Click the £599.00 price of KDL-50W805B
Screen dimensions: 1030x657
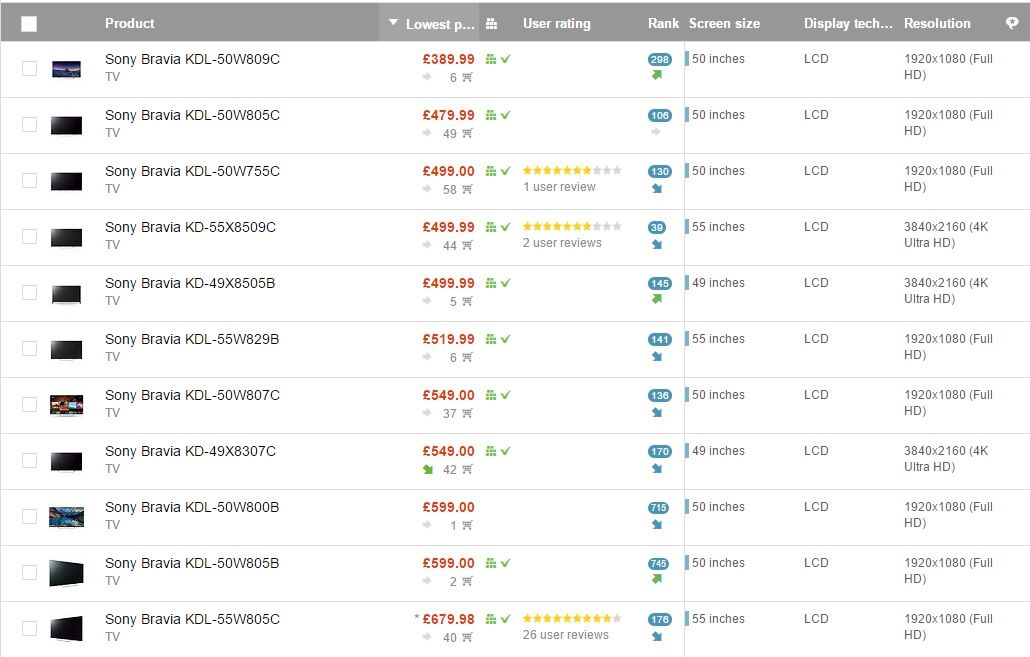point(448,563)
